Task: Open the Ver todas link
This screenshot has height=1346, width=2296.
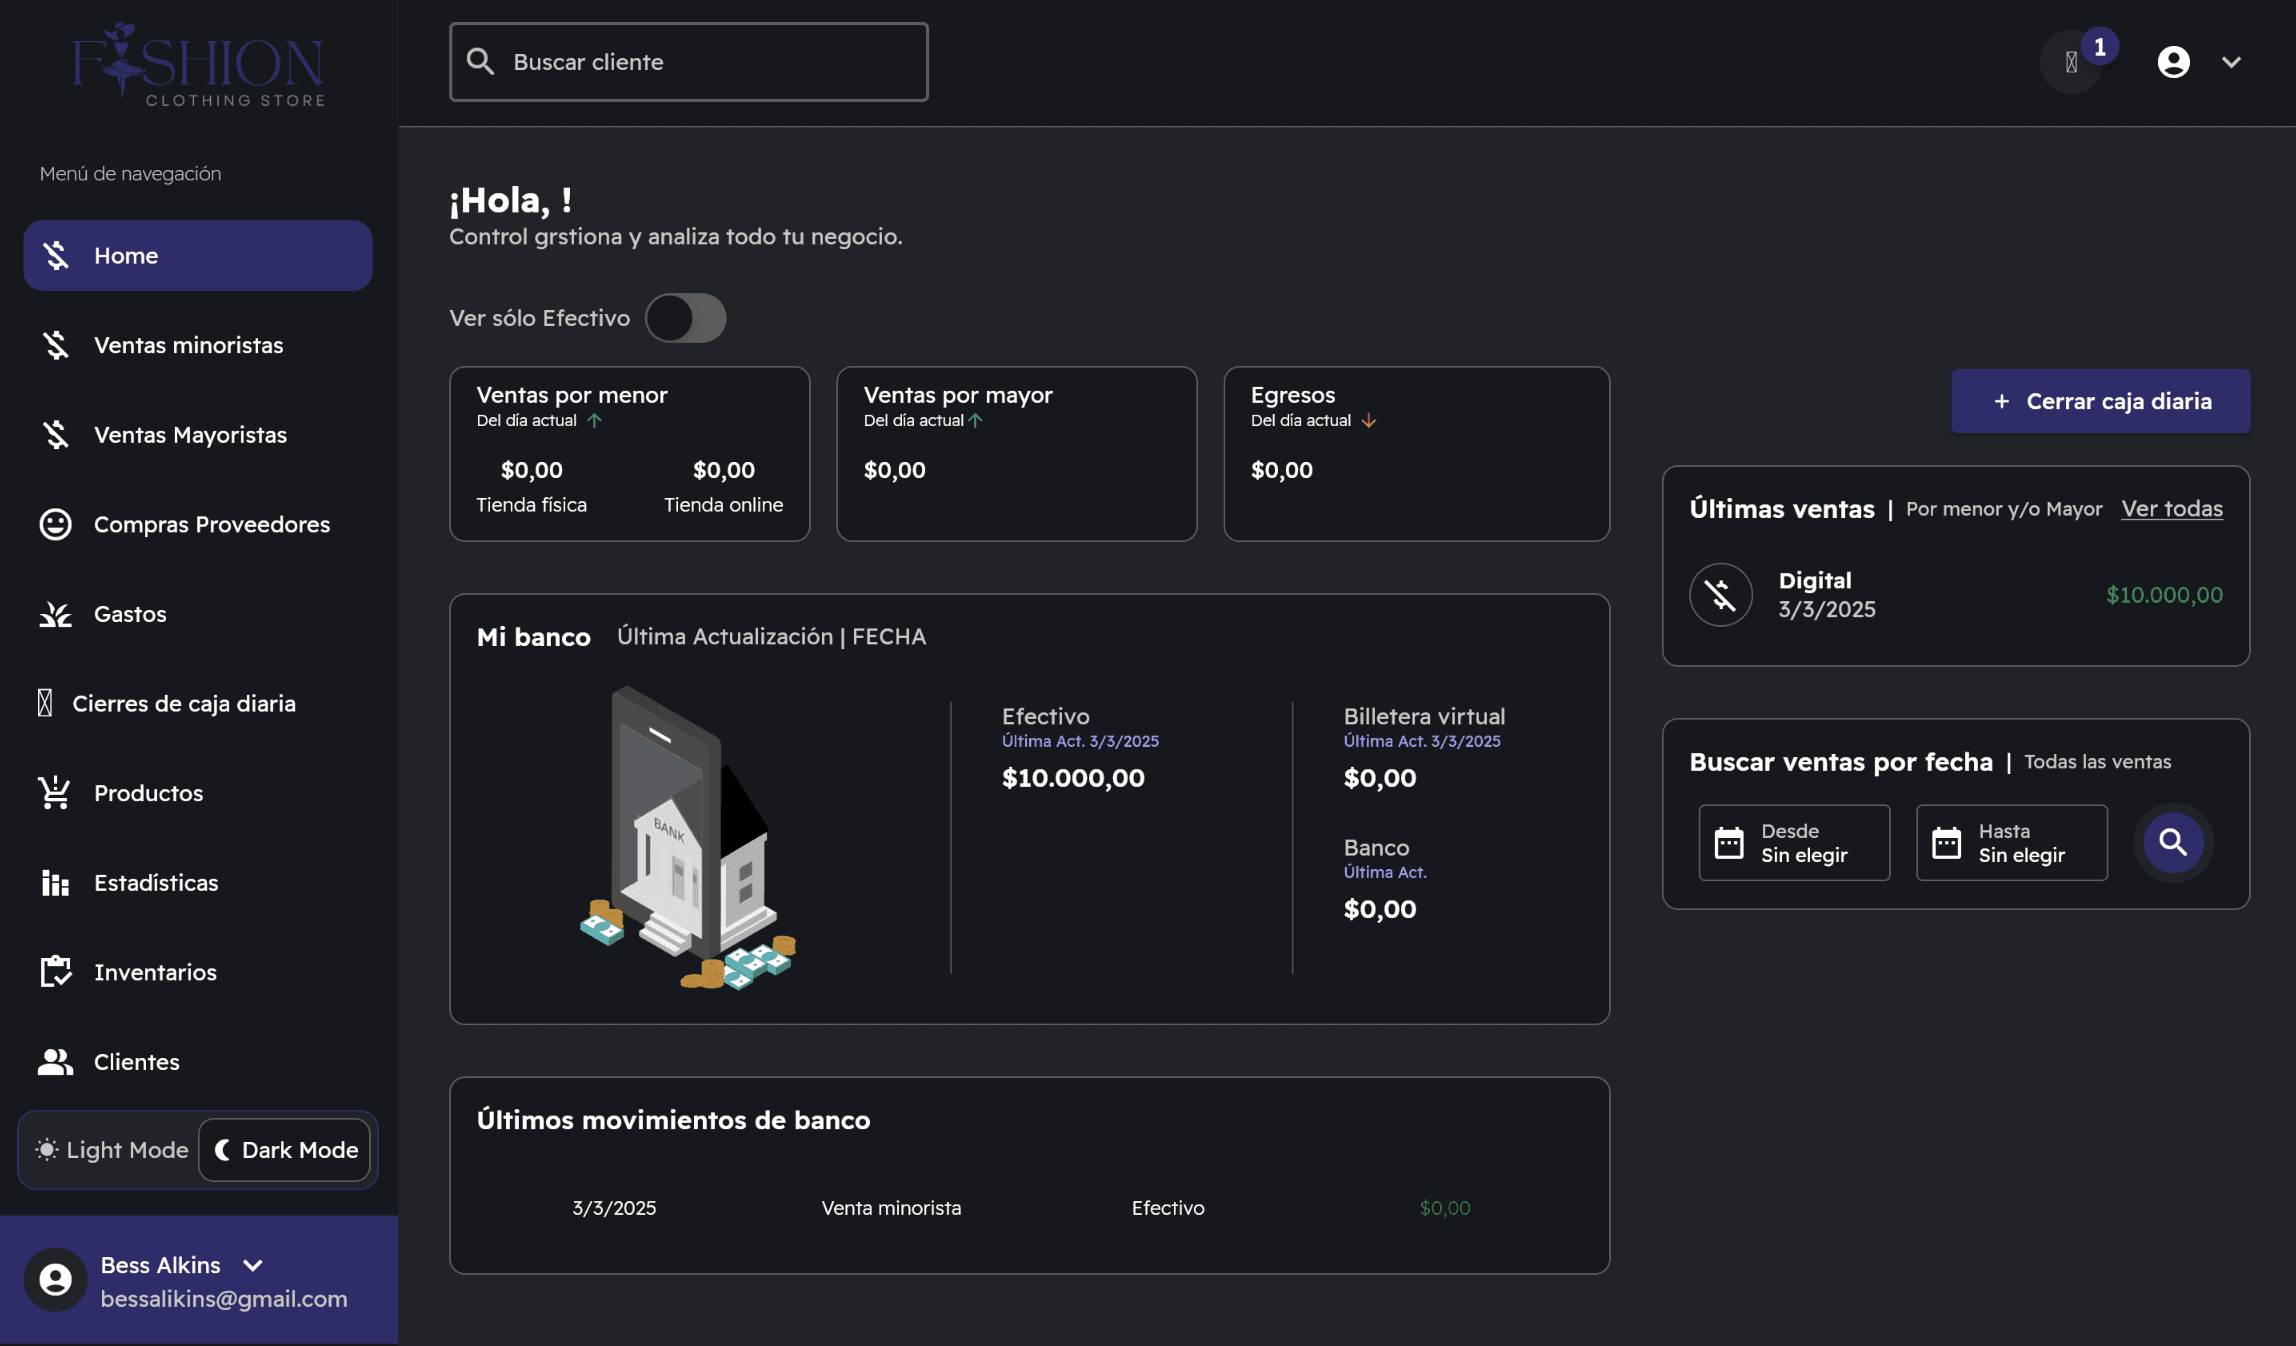Action: [x=2172, y=508]
